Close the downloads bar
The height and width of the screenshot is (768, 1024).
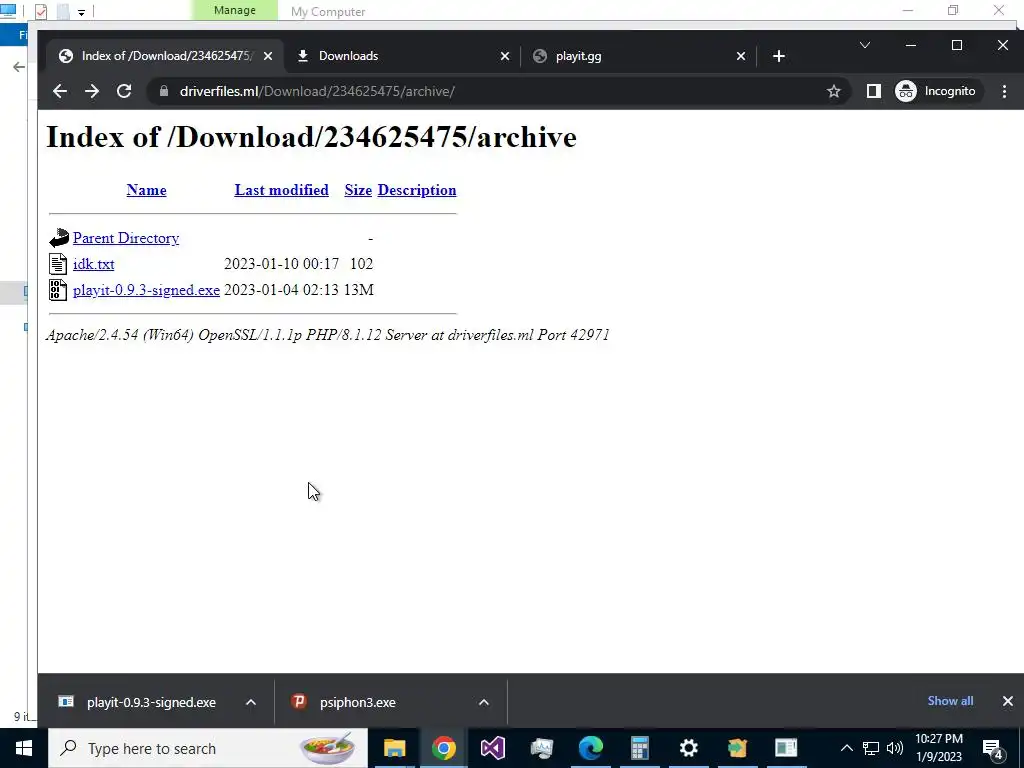pos(1008,701)
